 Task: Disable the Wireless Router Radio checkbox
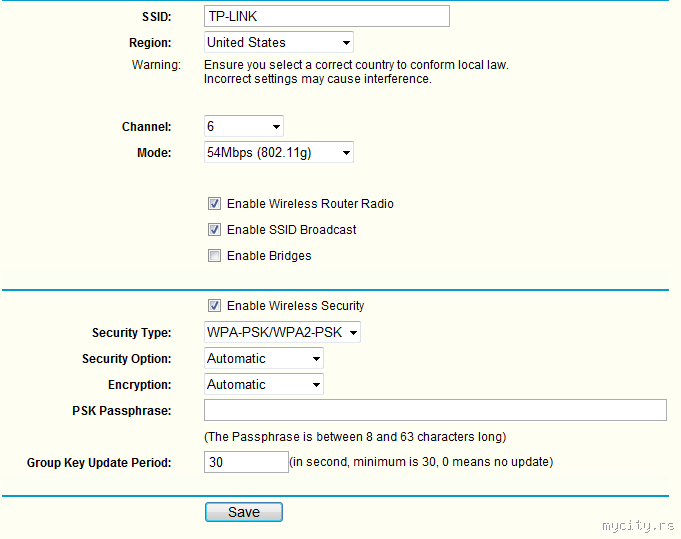[x=214, y=204]
